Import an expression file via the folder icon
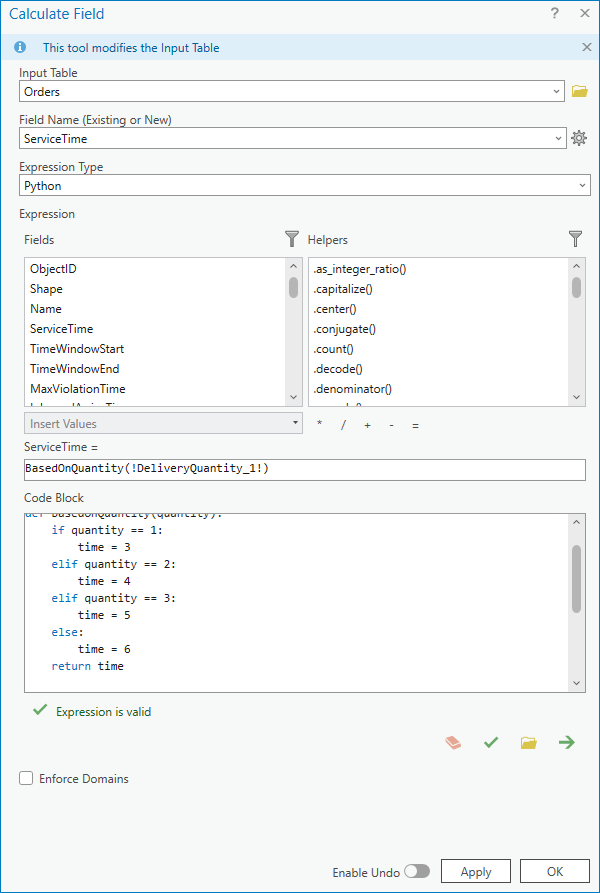The image size is (600, 893). coord(528,742)
